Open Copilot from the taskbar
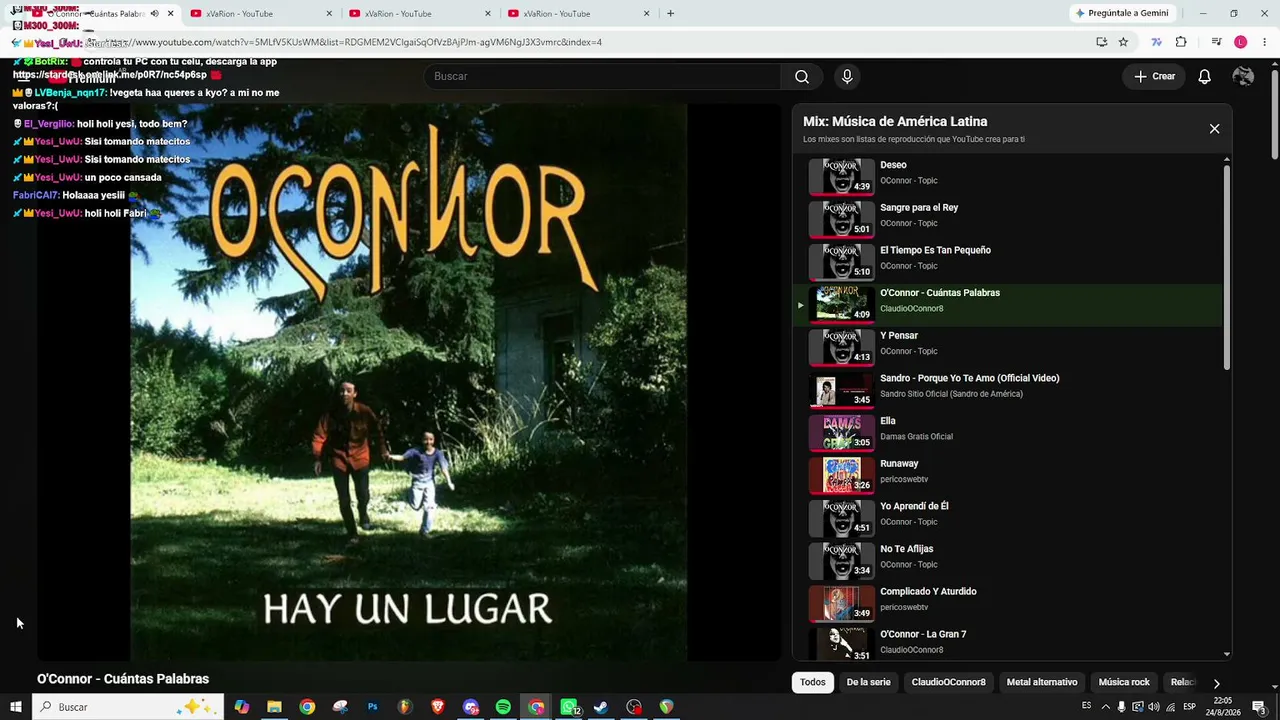The image size is (1280, 720). pos(241,707)
